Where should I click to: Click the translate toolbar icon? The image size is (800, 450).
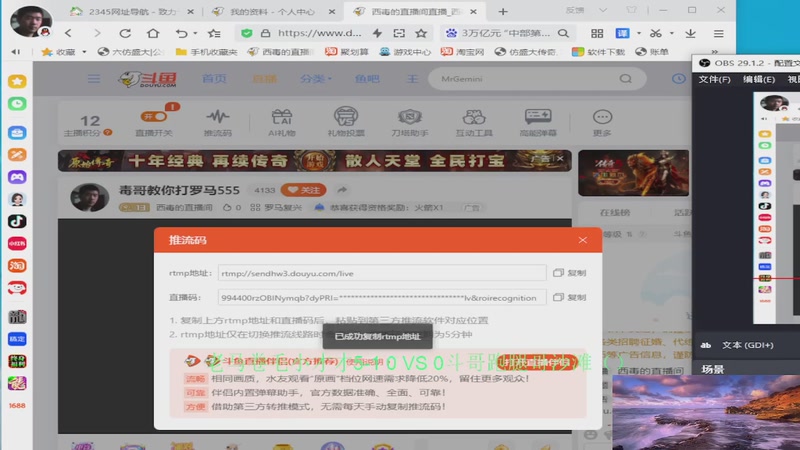622,33
